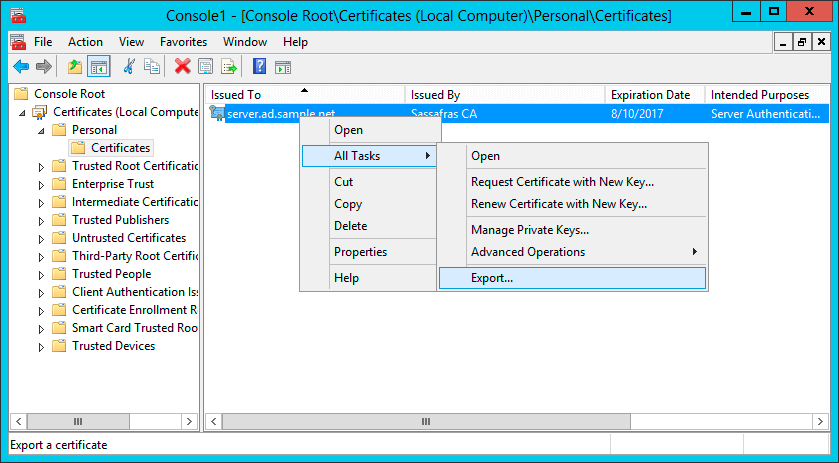Screen dimensions: 839x463
Task: Click Properties in the context menu
Action: [360, 252]
